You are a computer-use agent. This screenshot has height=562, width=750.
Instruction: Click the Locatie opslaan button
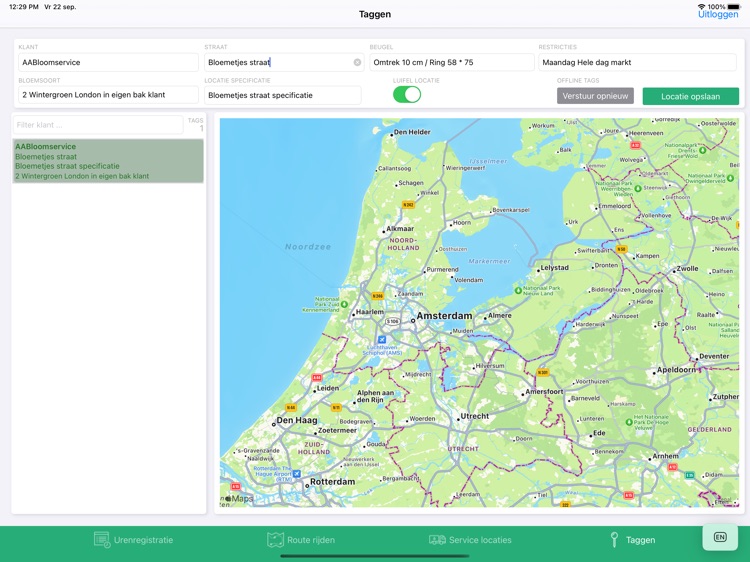[x=690, y=96]
